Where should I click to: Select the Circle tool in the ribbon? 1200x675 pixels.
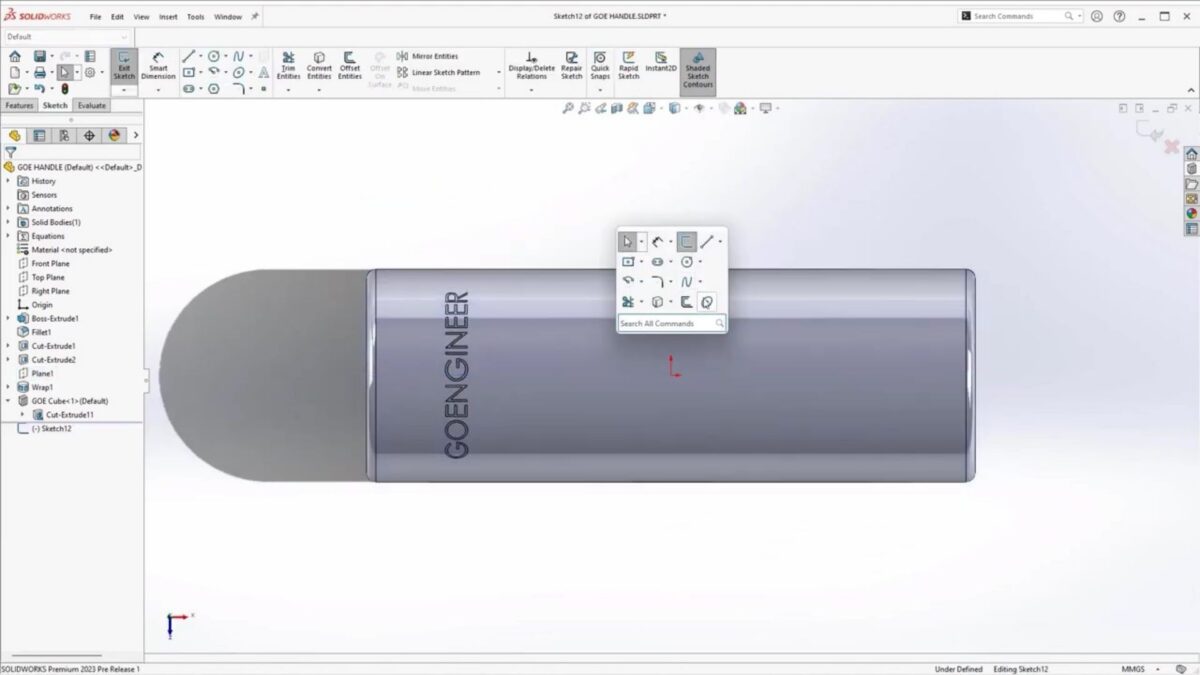click(x=213, y=56)
